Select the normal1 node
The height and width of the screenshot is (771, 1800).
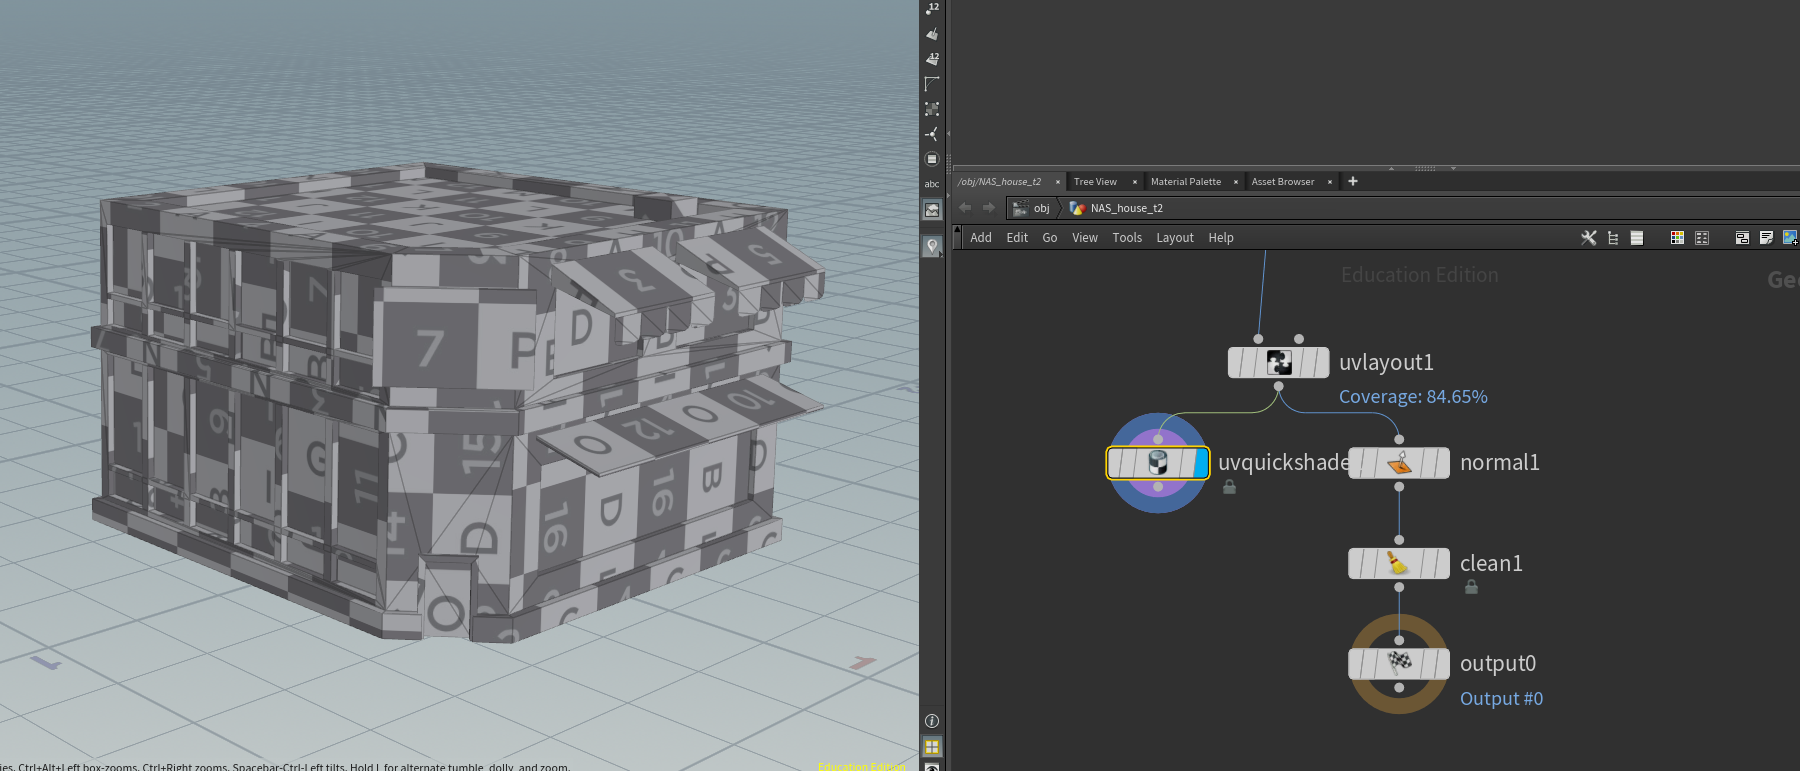tap(1399, 463)
